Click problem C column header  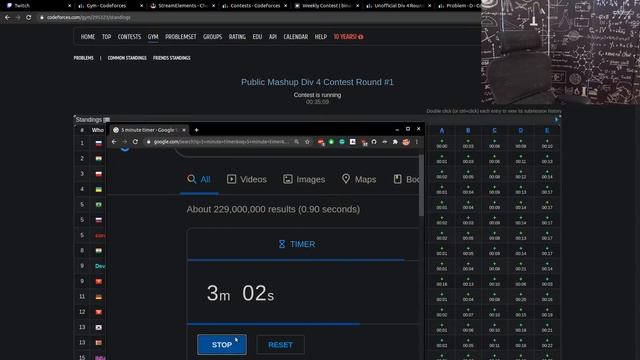(494, 131)
